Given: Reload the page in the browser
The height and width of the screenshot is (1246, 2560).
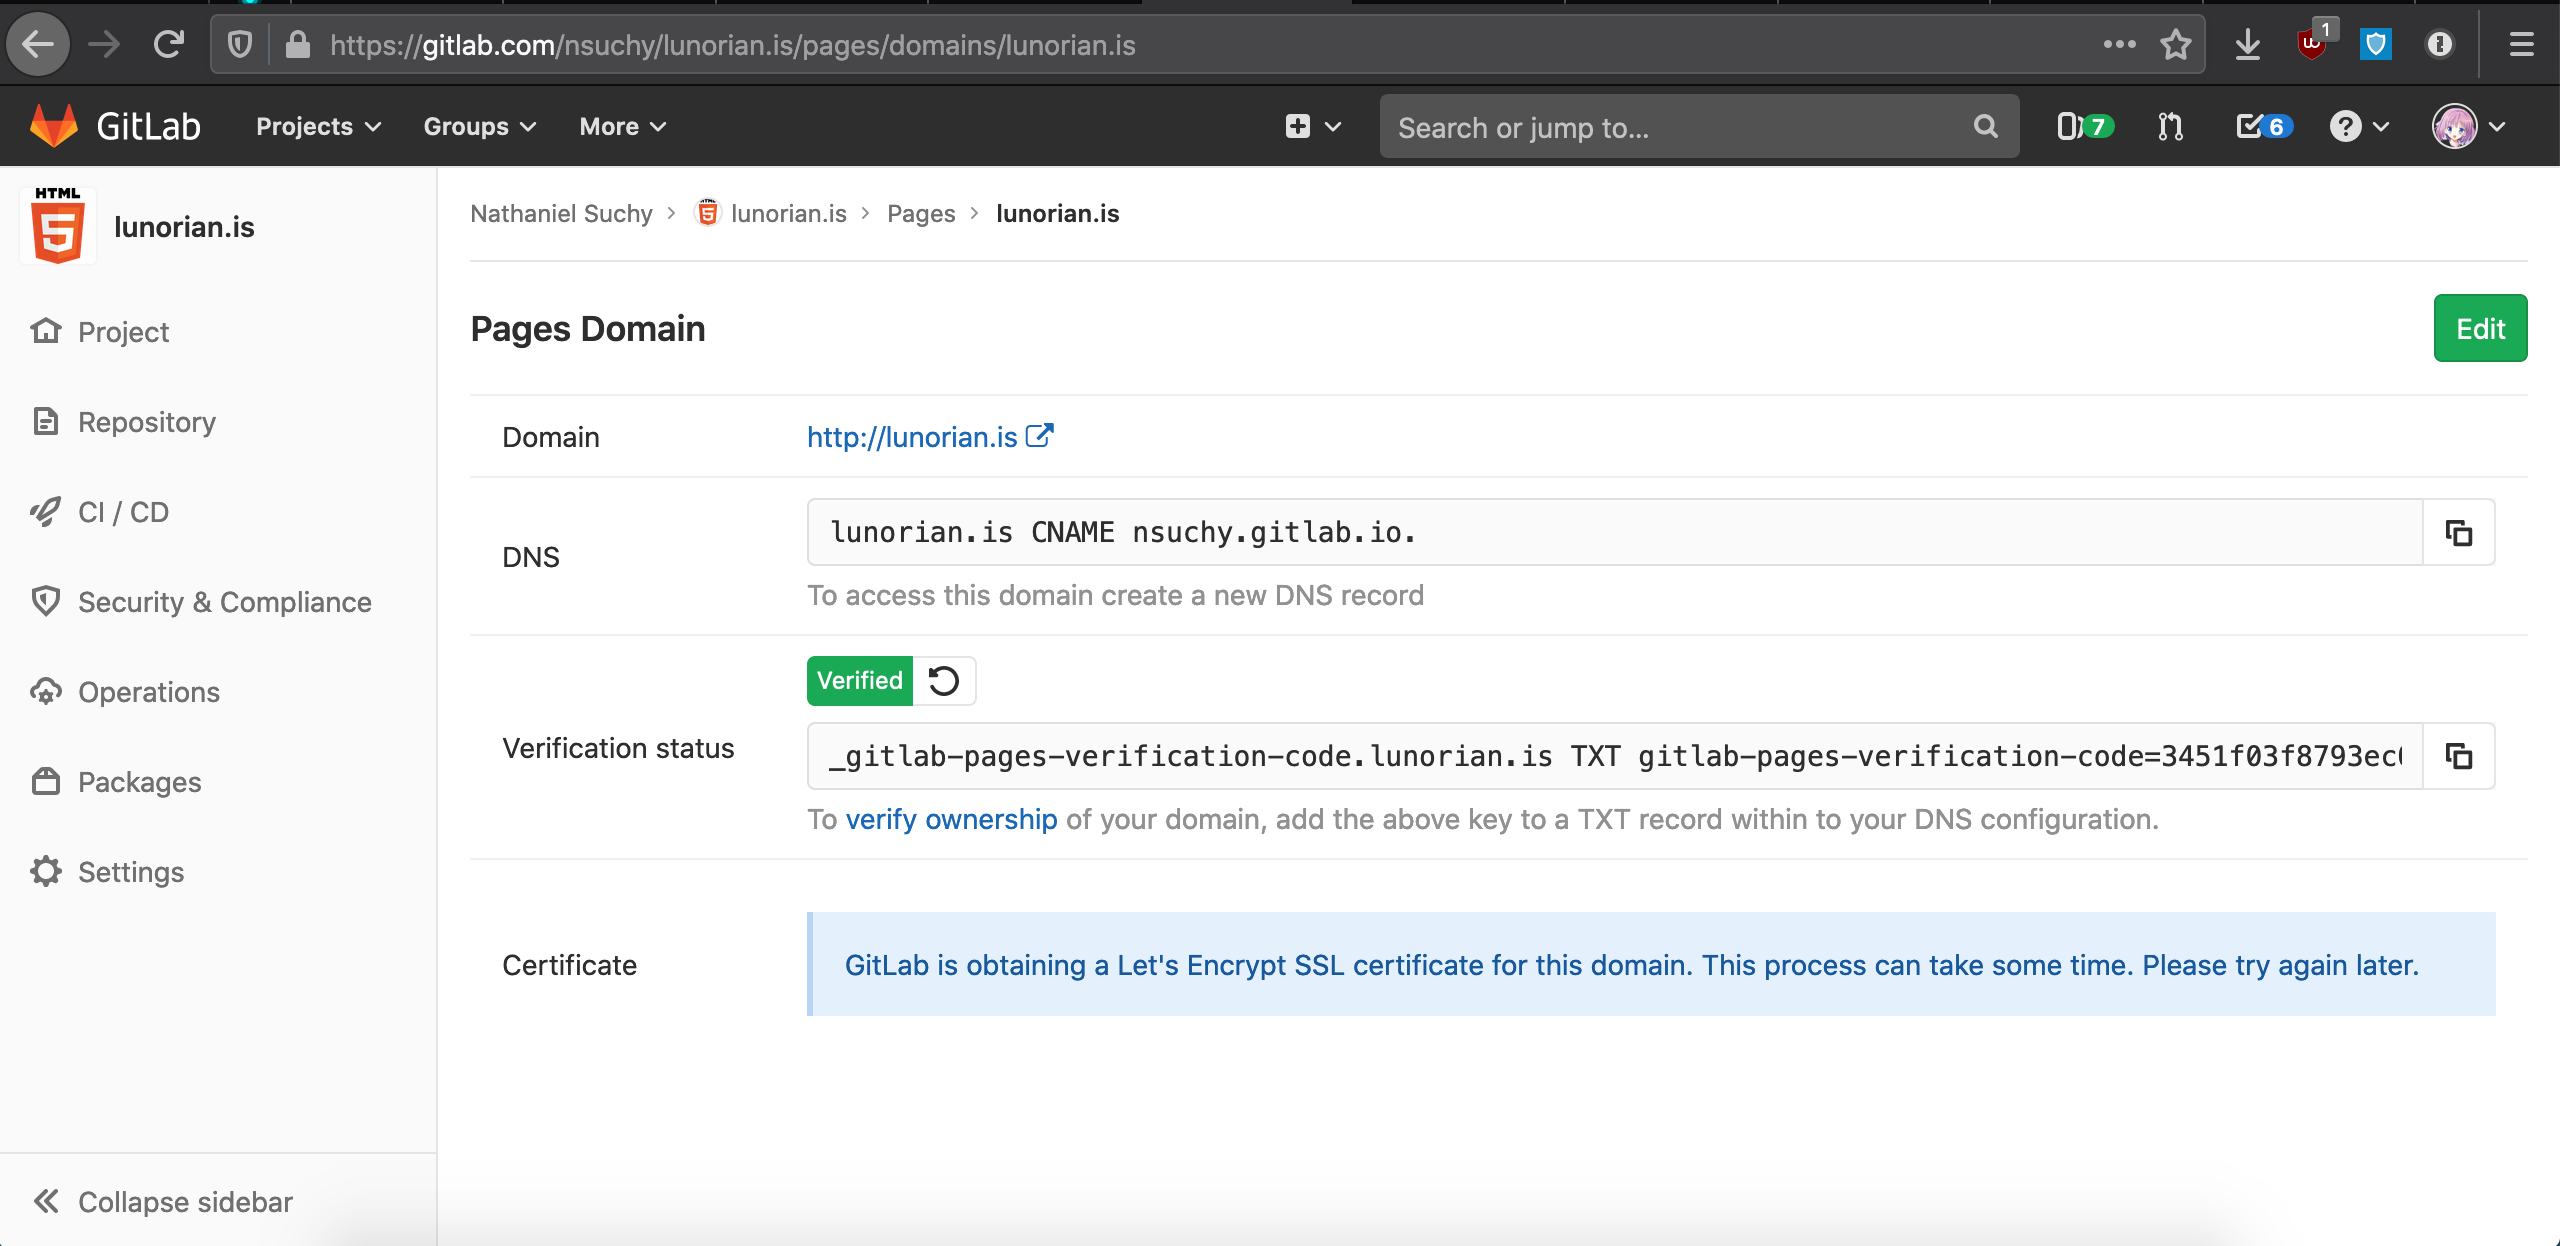Looking at the screenshot, I should coord(169,44).
